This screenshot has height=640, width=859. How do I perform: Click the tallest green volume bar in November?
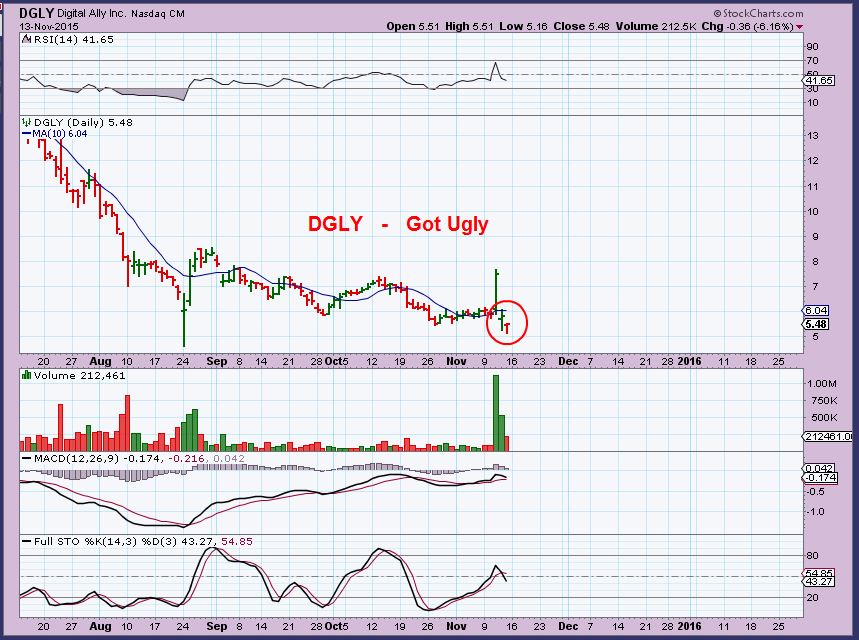click(x=496, y=413)
